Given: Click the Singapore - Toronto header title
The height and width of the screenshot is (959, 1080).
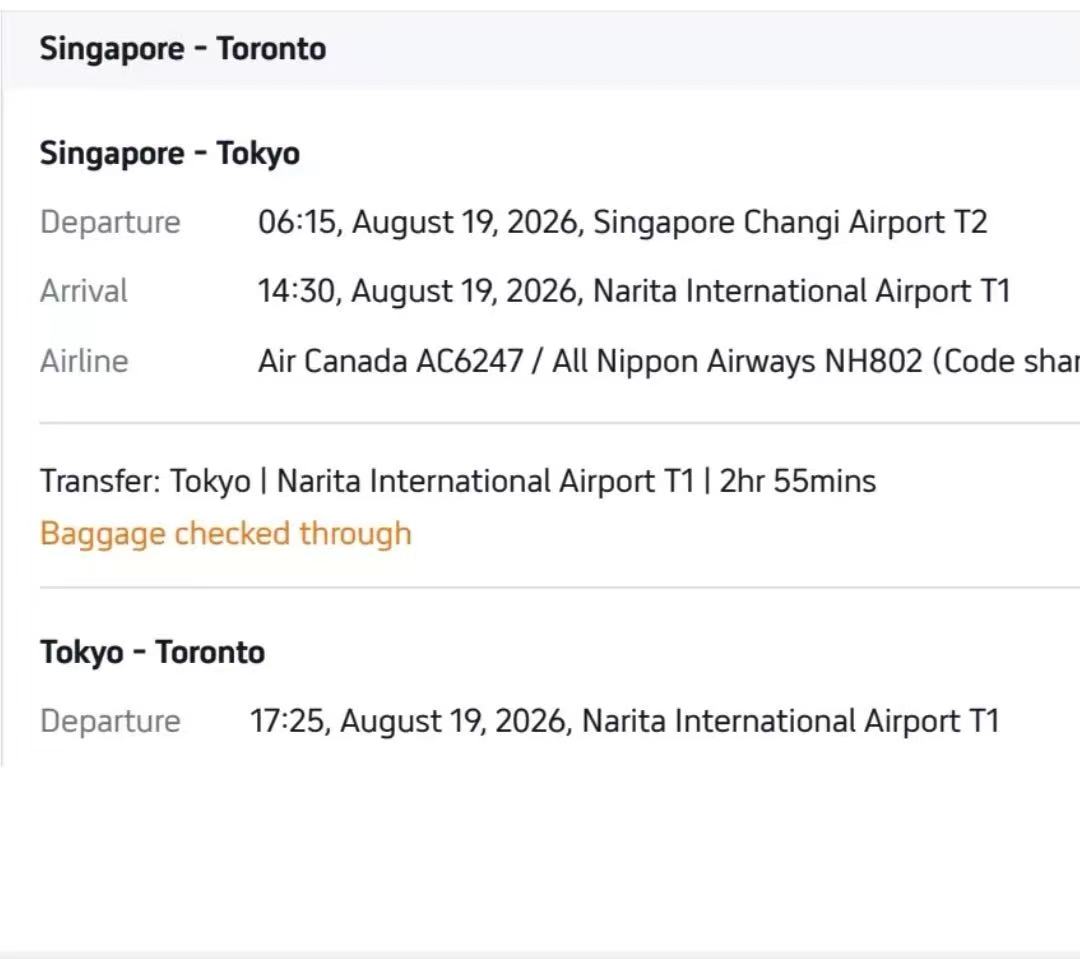Looking at the screenshot, I should [183, 50].
